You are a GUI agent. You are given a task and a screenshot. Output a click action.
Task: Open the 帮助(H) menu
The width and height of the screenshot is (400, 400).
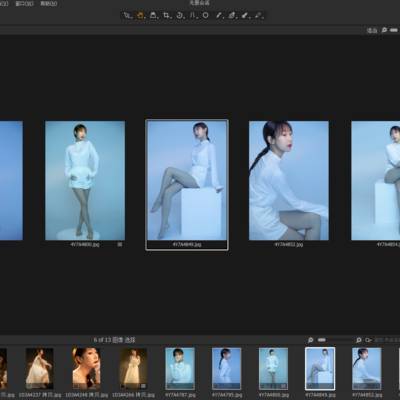tap(49, 4)
